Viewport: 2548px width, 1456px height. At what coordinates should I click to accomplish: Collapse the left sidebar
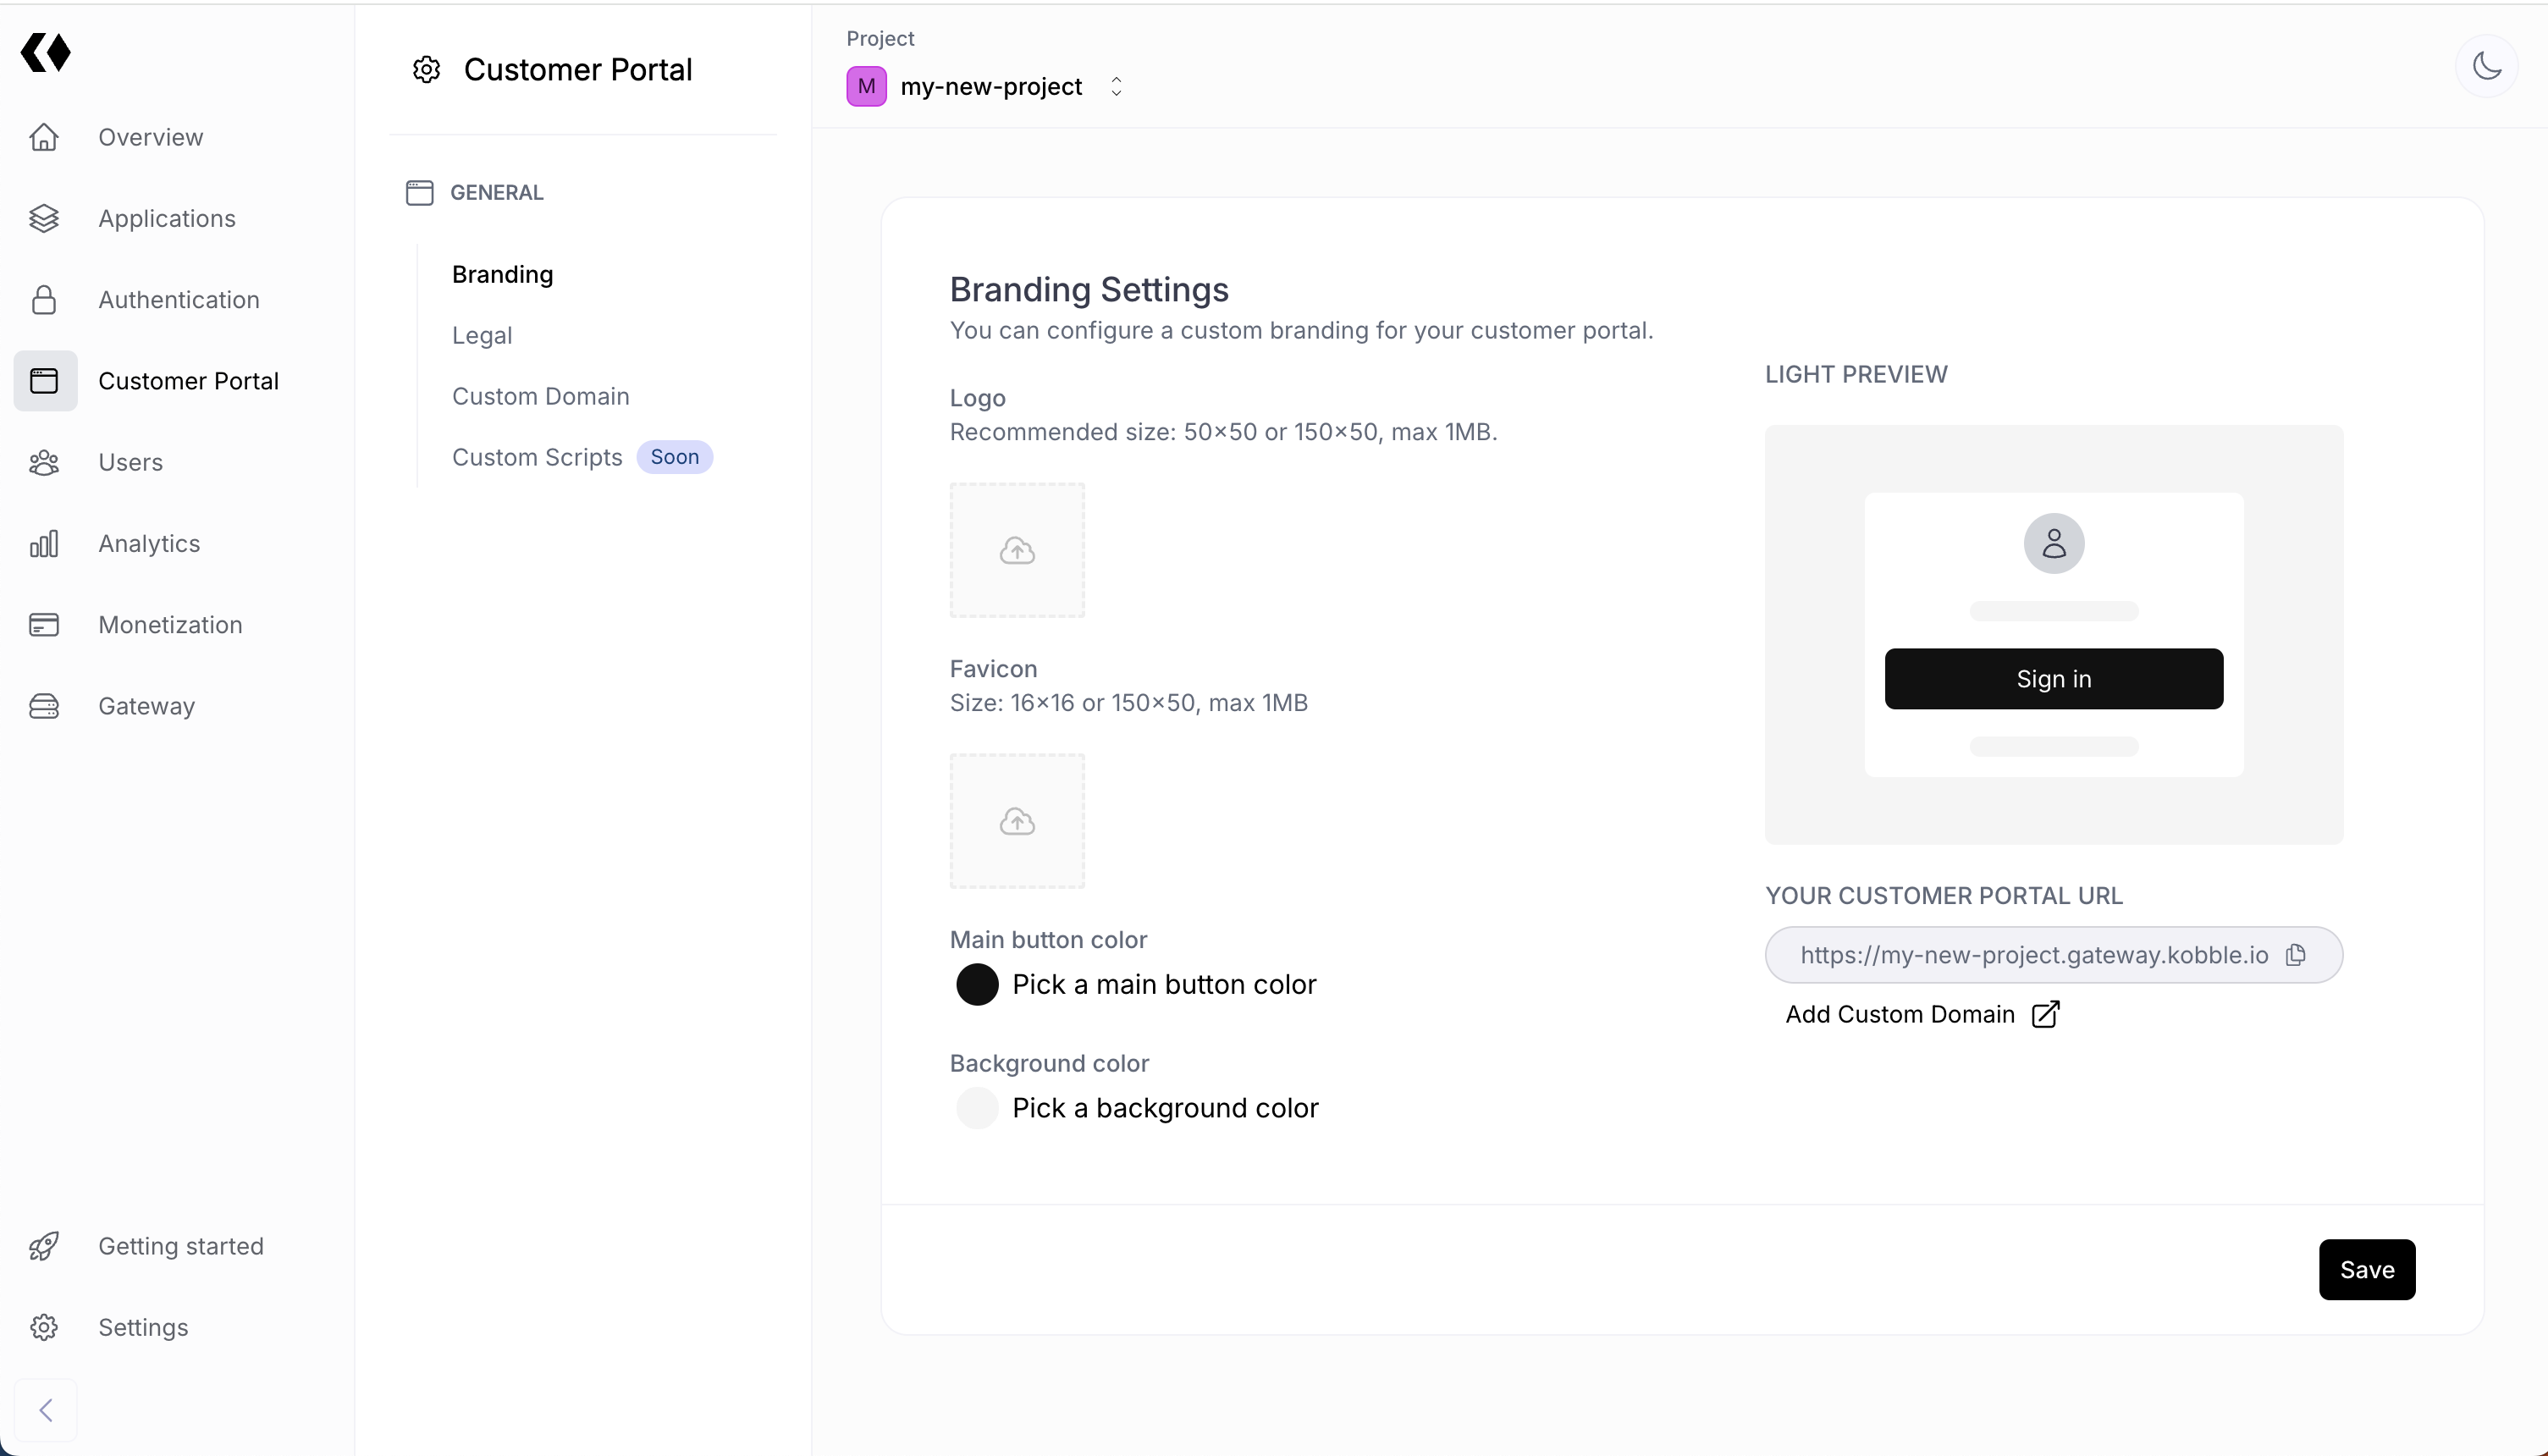45,1410
